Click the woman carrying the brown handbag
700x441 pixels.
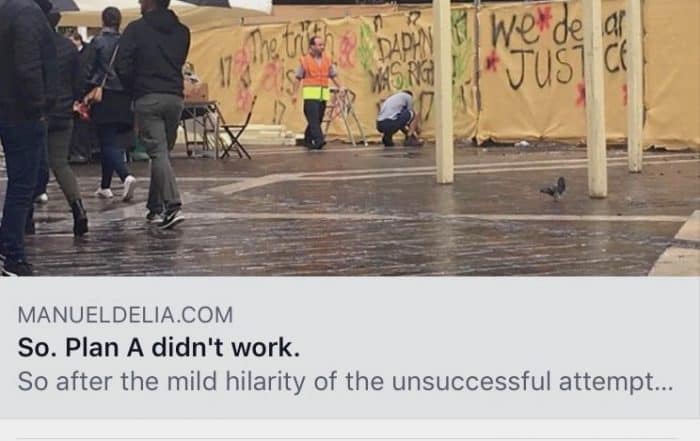coord(109,103)
